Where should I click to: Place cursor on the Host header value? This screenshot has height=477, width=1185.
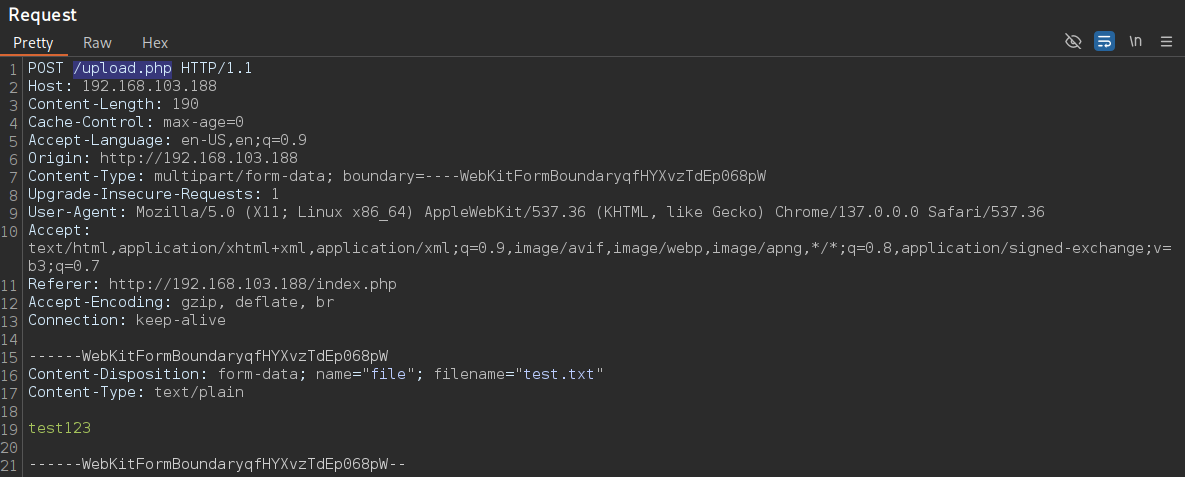point(149,86)
